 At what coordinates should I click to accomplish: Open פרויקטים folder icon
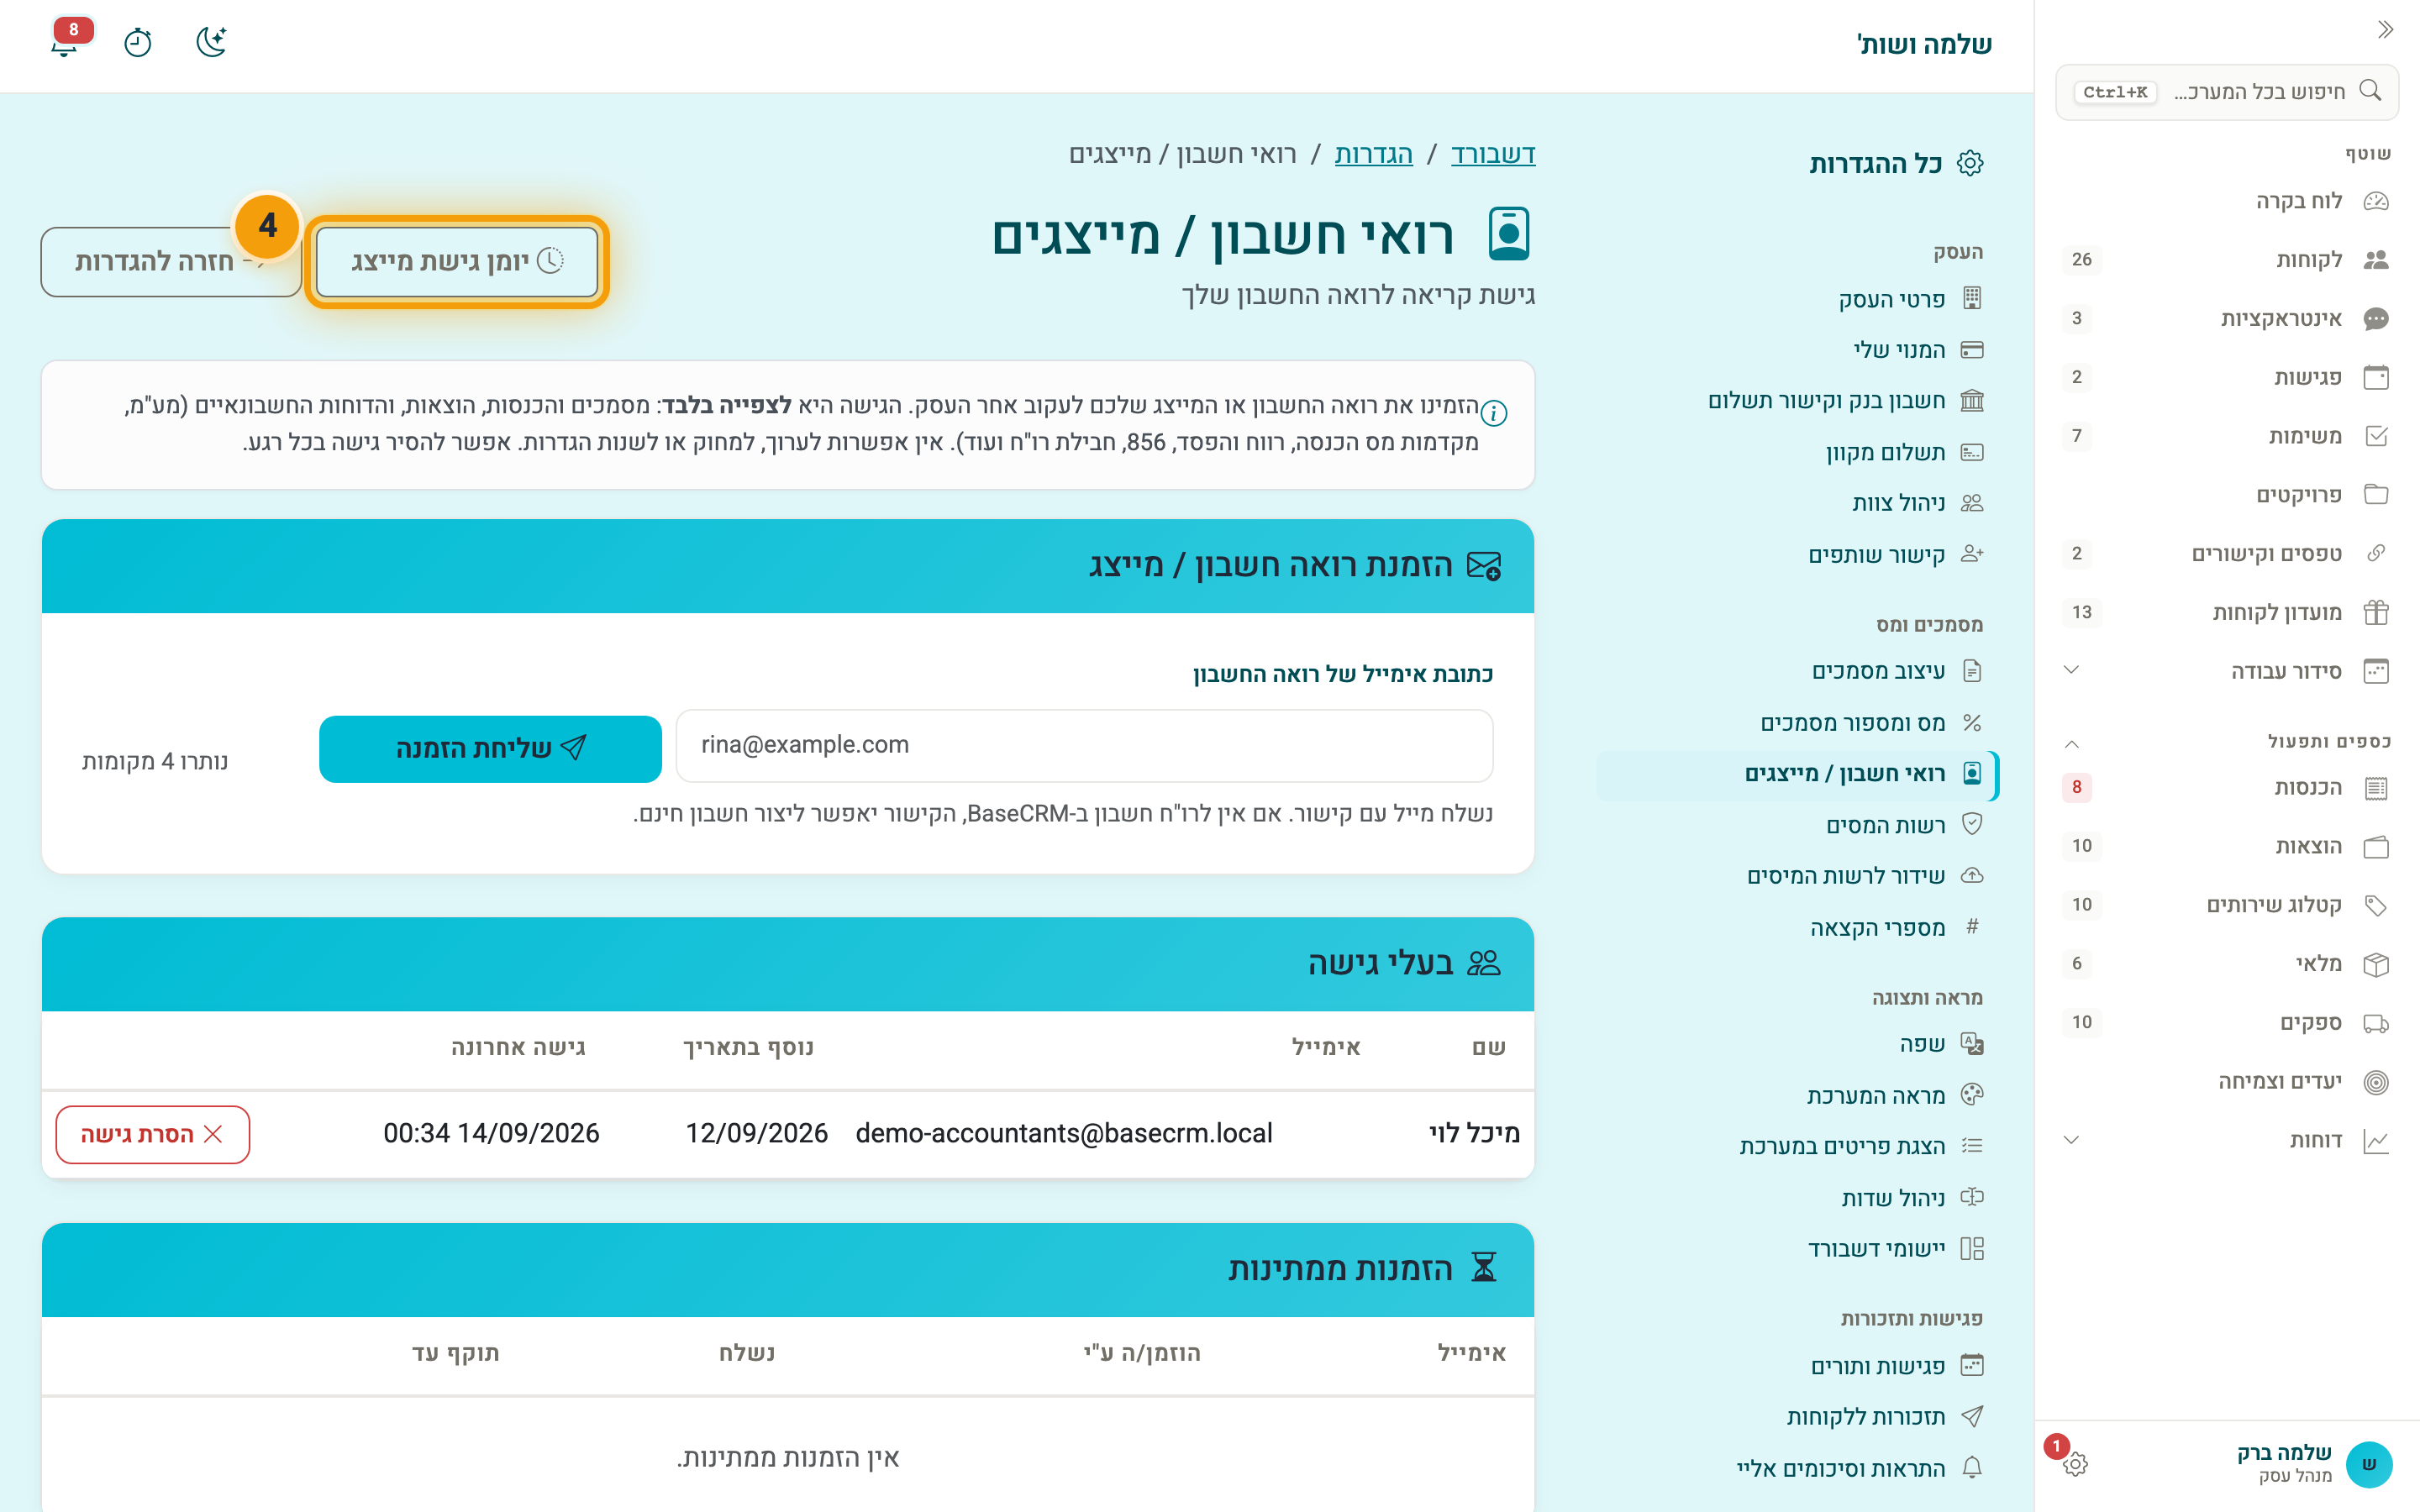pos(2376,495)
